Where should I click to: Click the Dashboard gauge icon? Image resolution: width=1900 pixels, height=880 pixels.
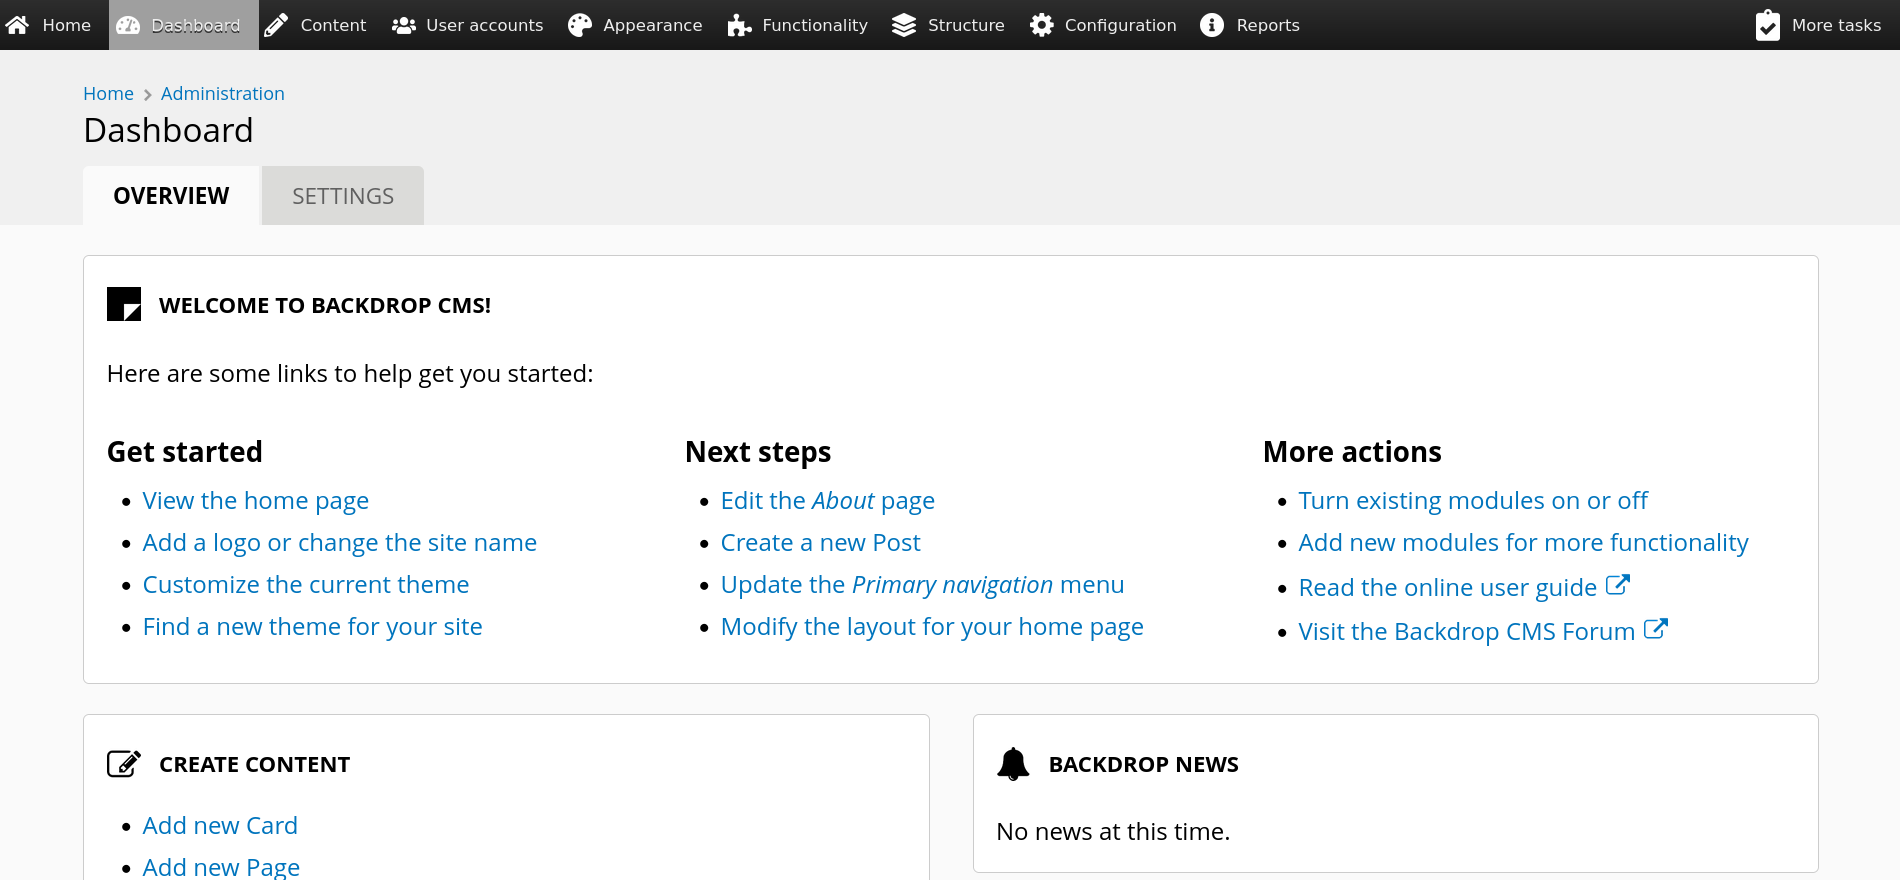[x=128, y=25]
